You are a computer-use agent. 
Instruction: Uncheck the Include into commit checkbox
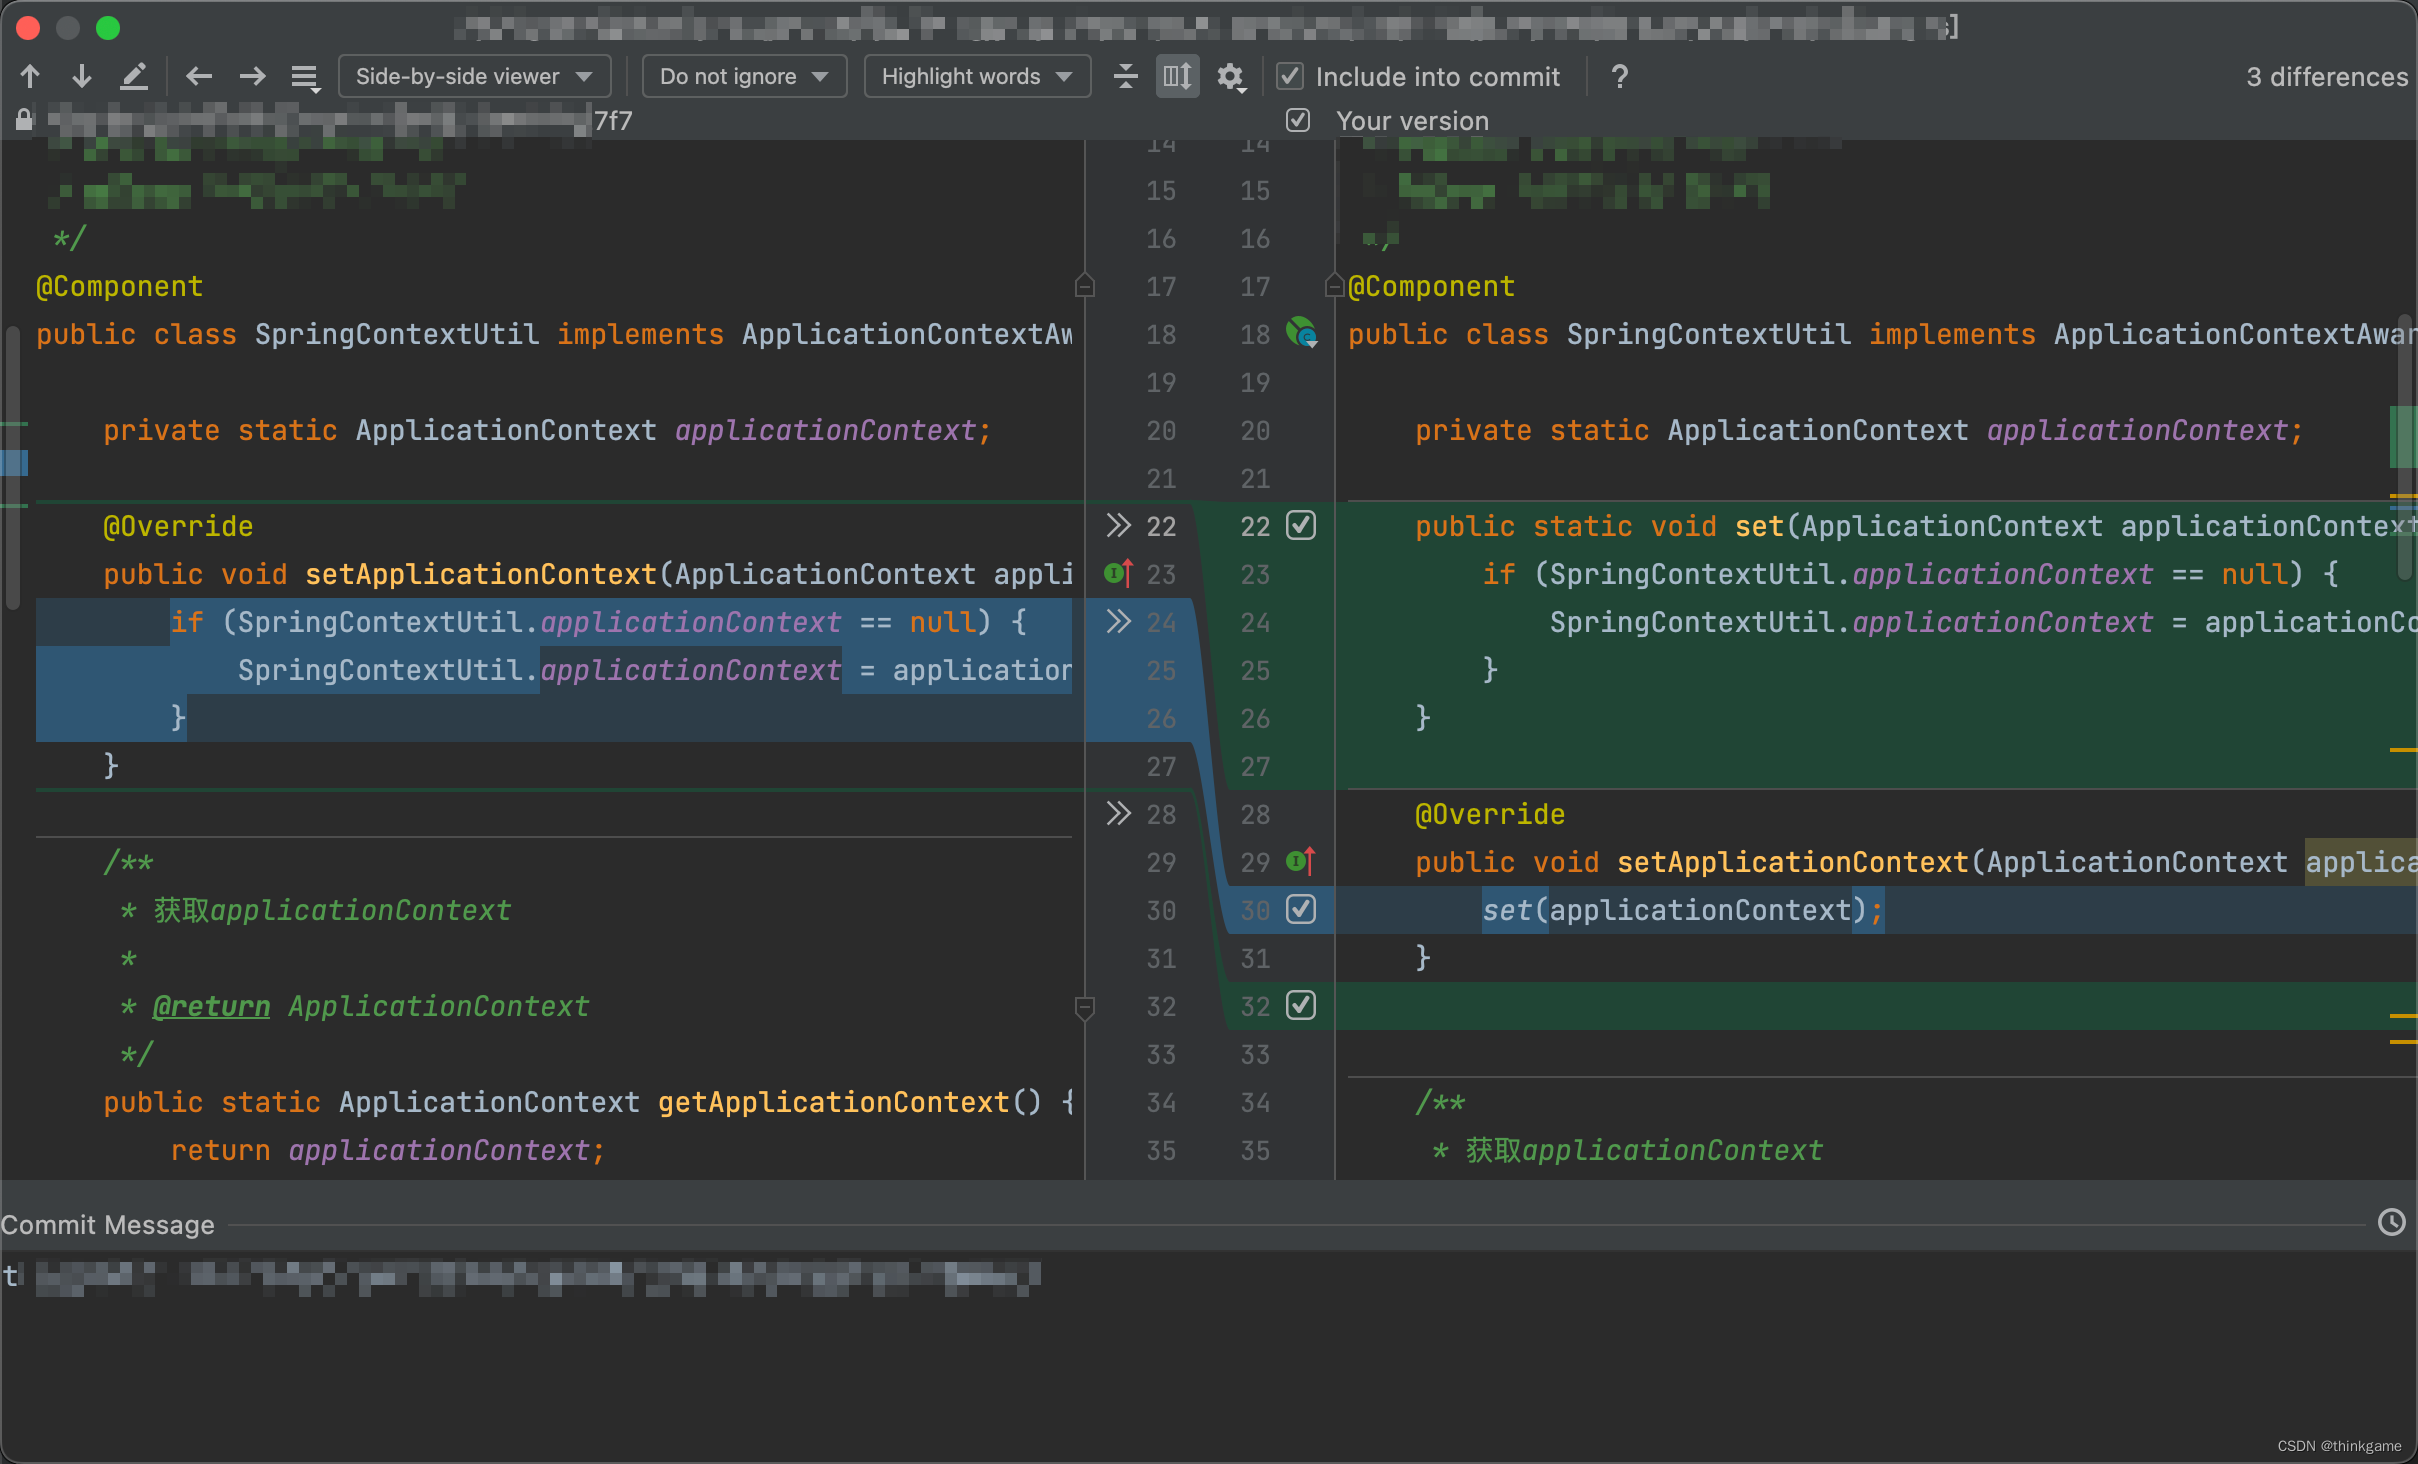1289,76
